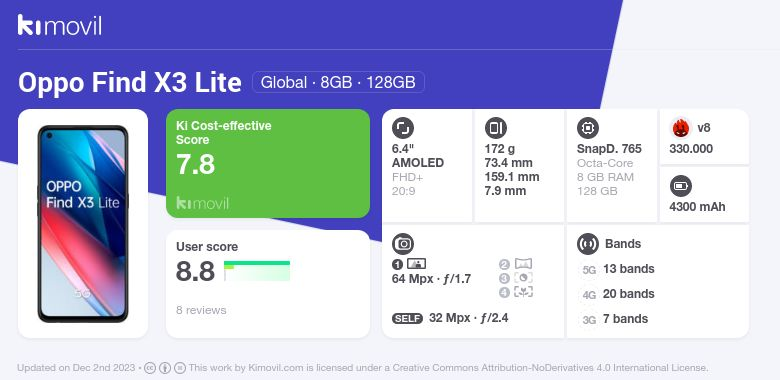
Task: Open the Oppo Find X3 Lite phone image
Action: [83, 224]
